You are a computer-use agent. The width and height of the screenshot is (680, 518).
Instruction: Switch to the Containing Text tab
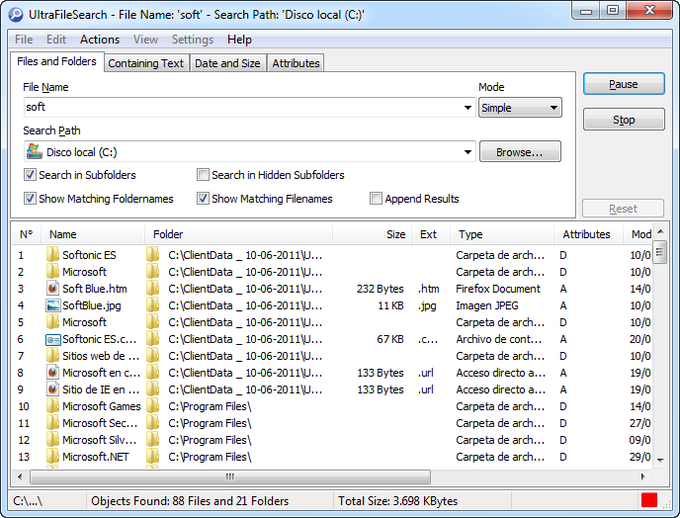[x=146, y=63]
